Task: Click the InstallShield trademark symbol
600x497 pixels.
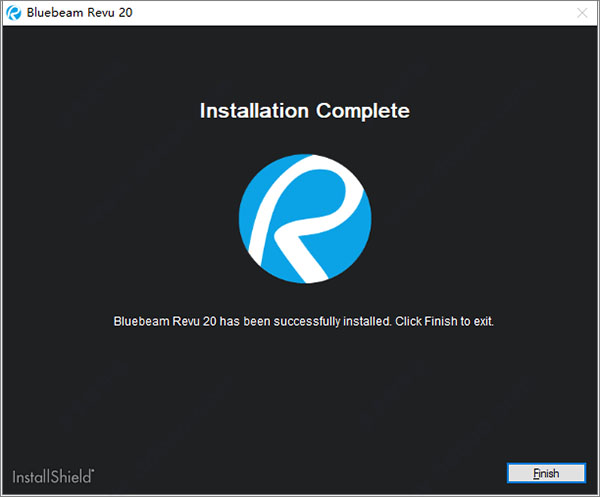Action: (x=94, y=468)
